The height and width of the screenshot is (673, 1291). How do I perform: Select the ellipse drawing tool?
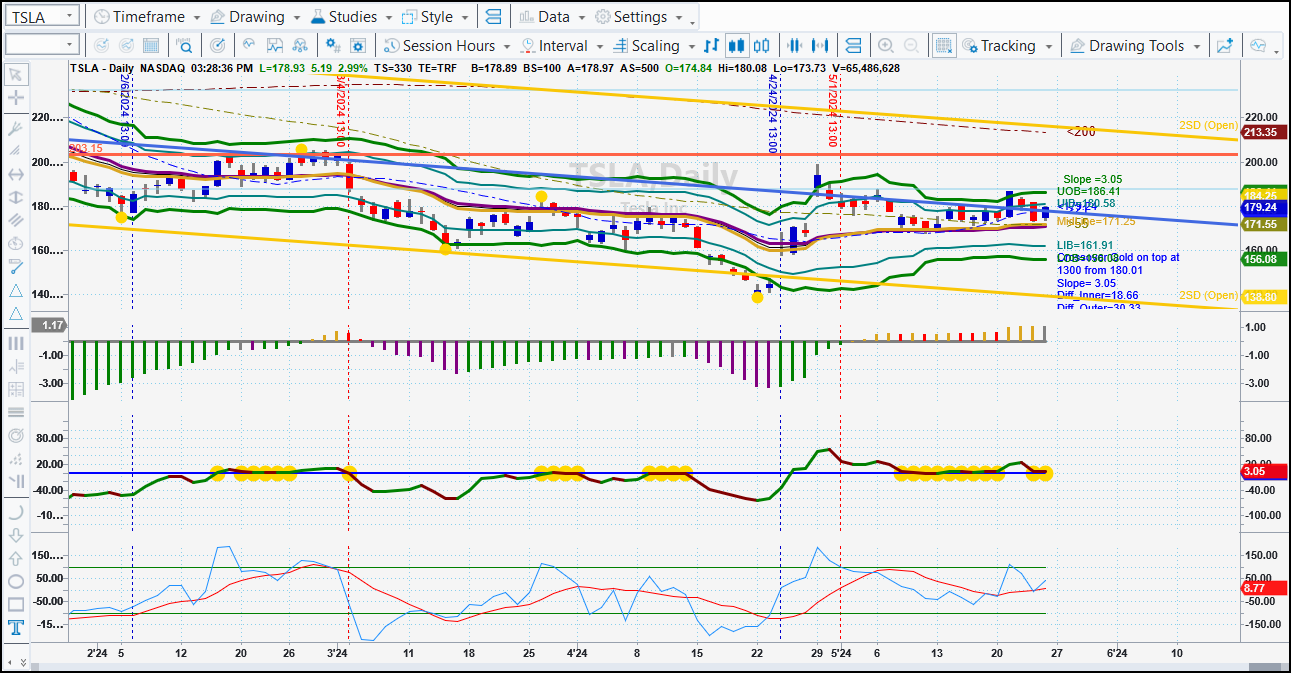pos(16,581)
